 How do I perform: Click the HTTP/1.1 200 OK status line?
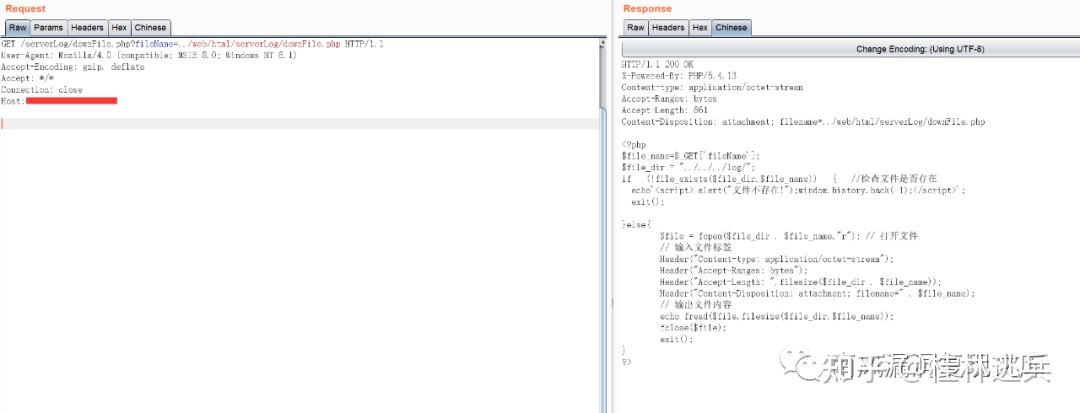click(657, 65)
